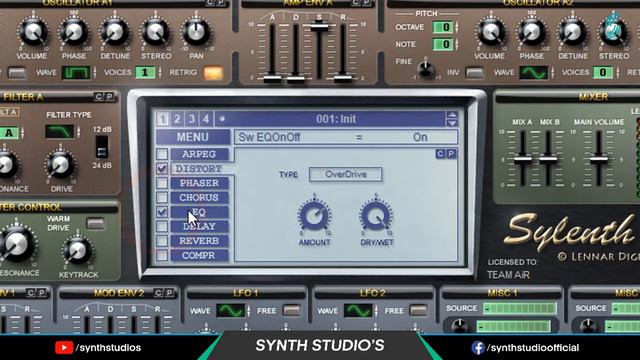Open the Facebook /synthstudioofficial icon
Screen dimensions: 640x360
tap(478, 348)
